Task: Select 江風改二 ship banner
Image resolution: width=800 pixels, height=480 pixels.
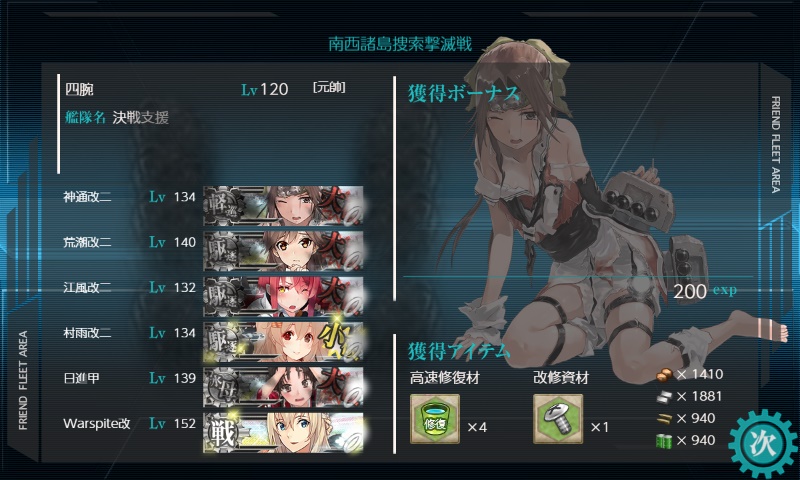Action: [x=283, y=296]
